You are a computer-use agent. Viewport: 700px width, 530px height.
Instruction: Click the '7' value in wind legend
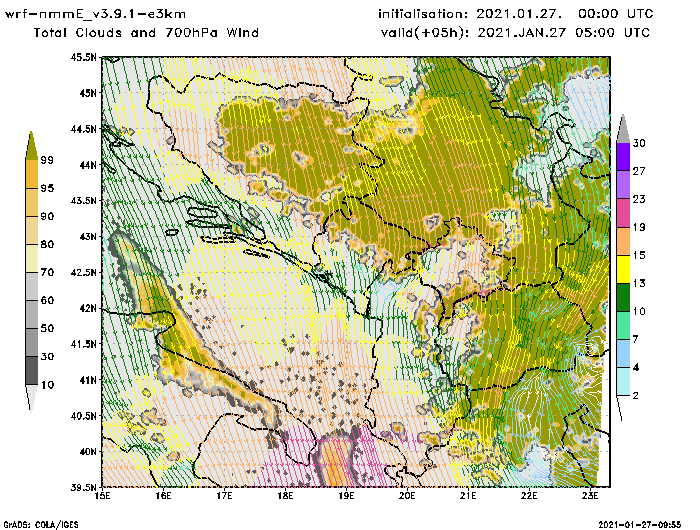pos(635,340)
